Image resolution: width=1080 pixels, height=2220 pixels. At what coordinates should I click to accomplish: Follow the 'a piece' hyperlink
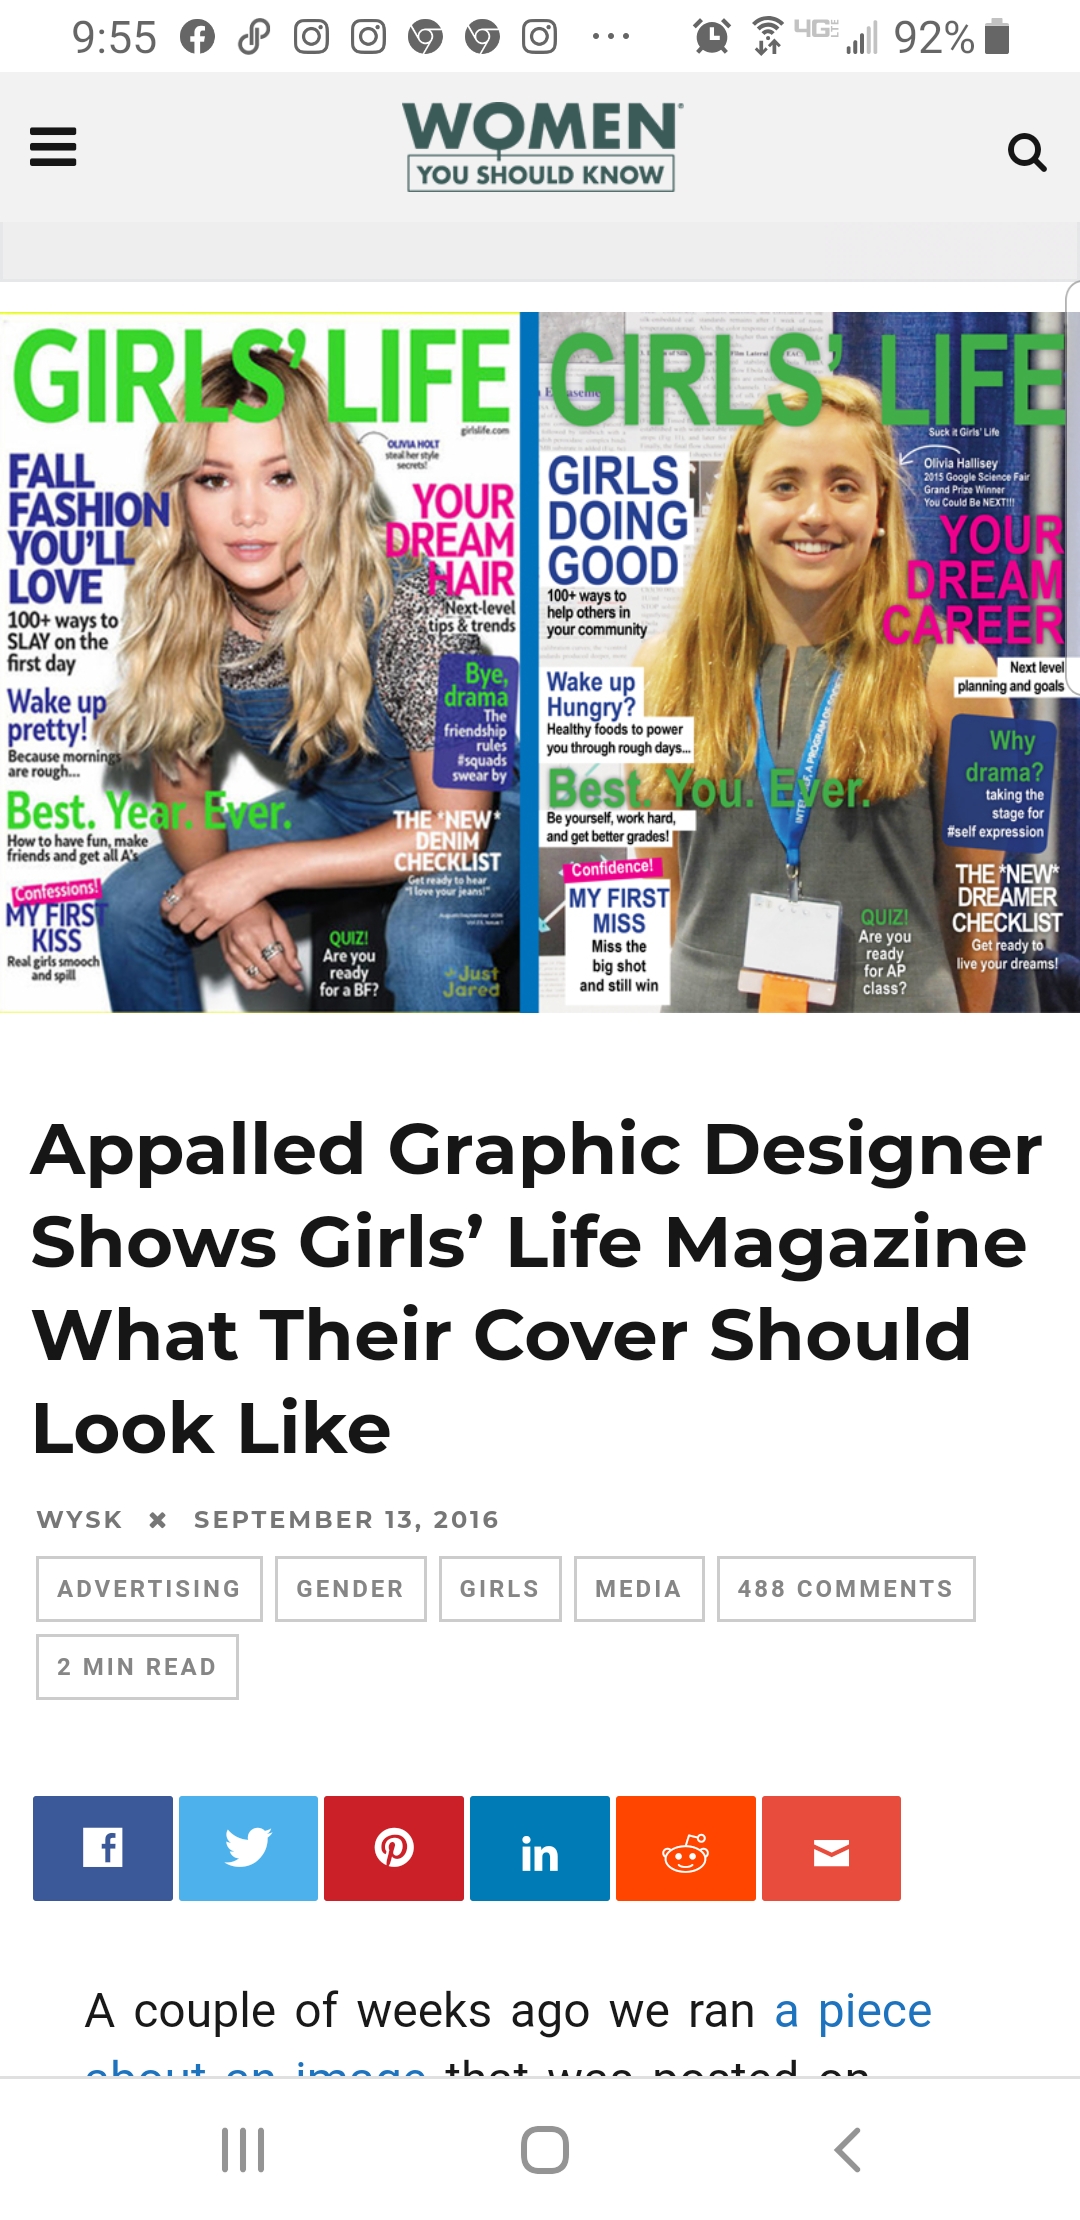pyautogui.click(x=853, y=2011)
